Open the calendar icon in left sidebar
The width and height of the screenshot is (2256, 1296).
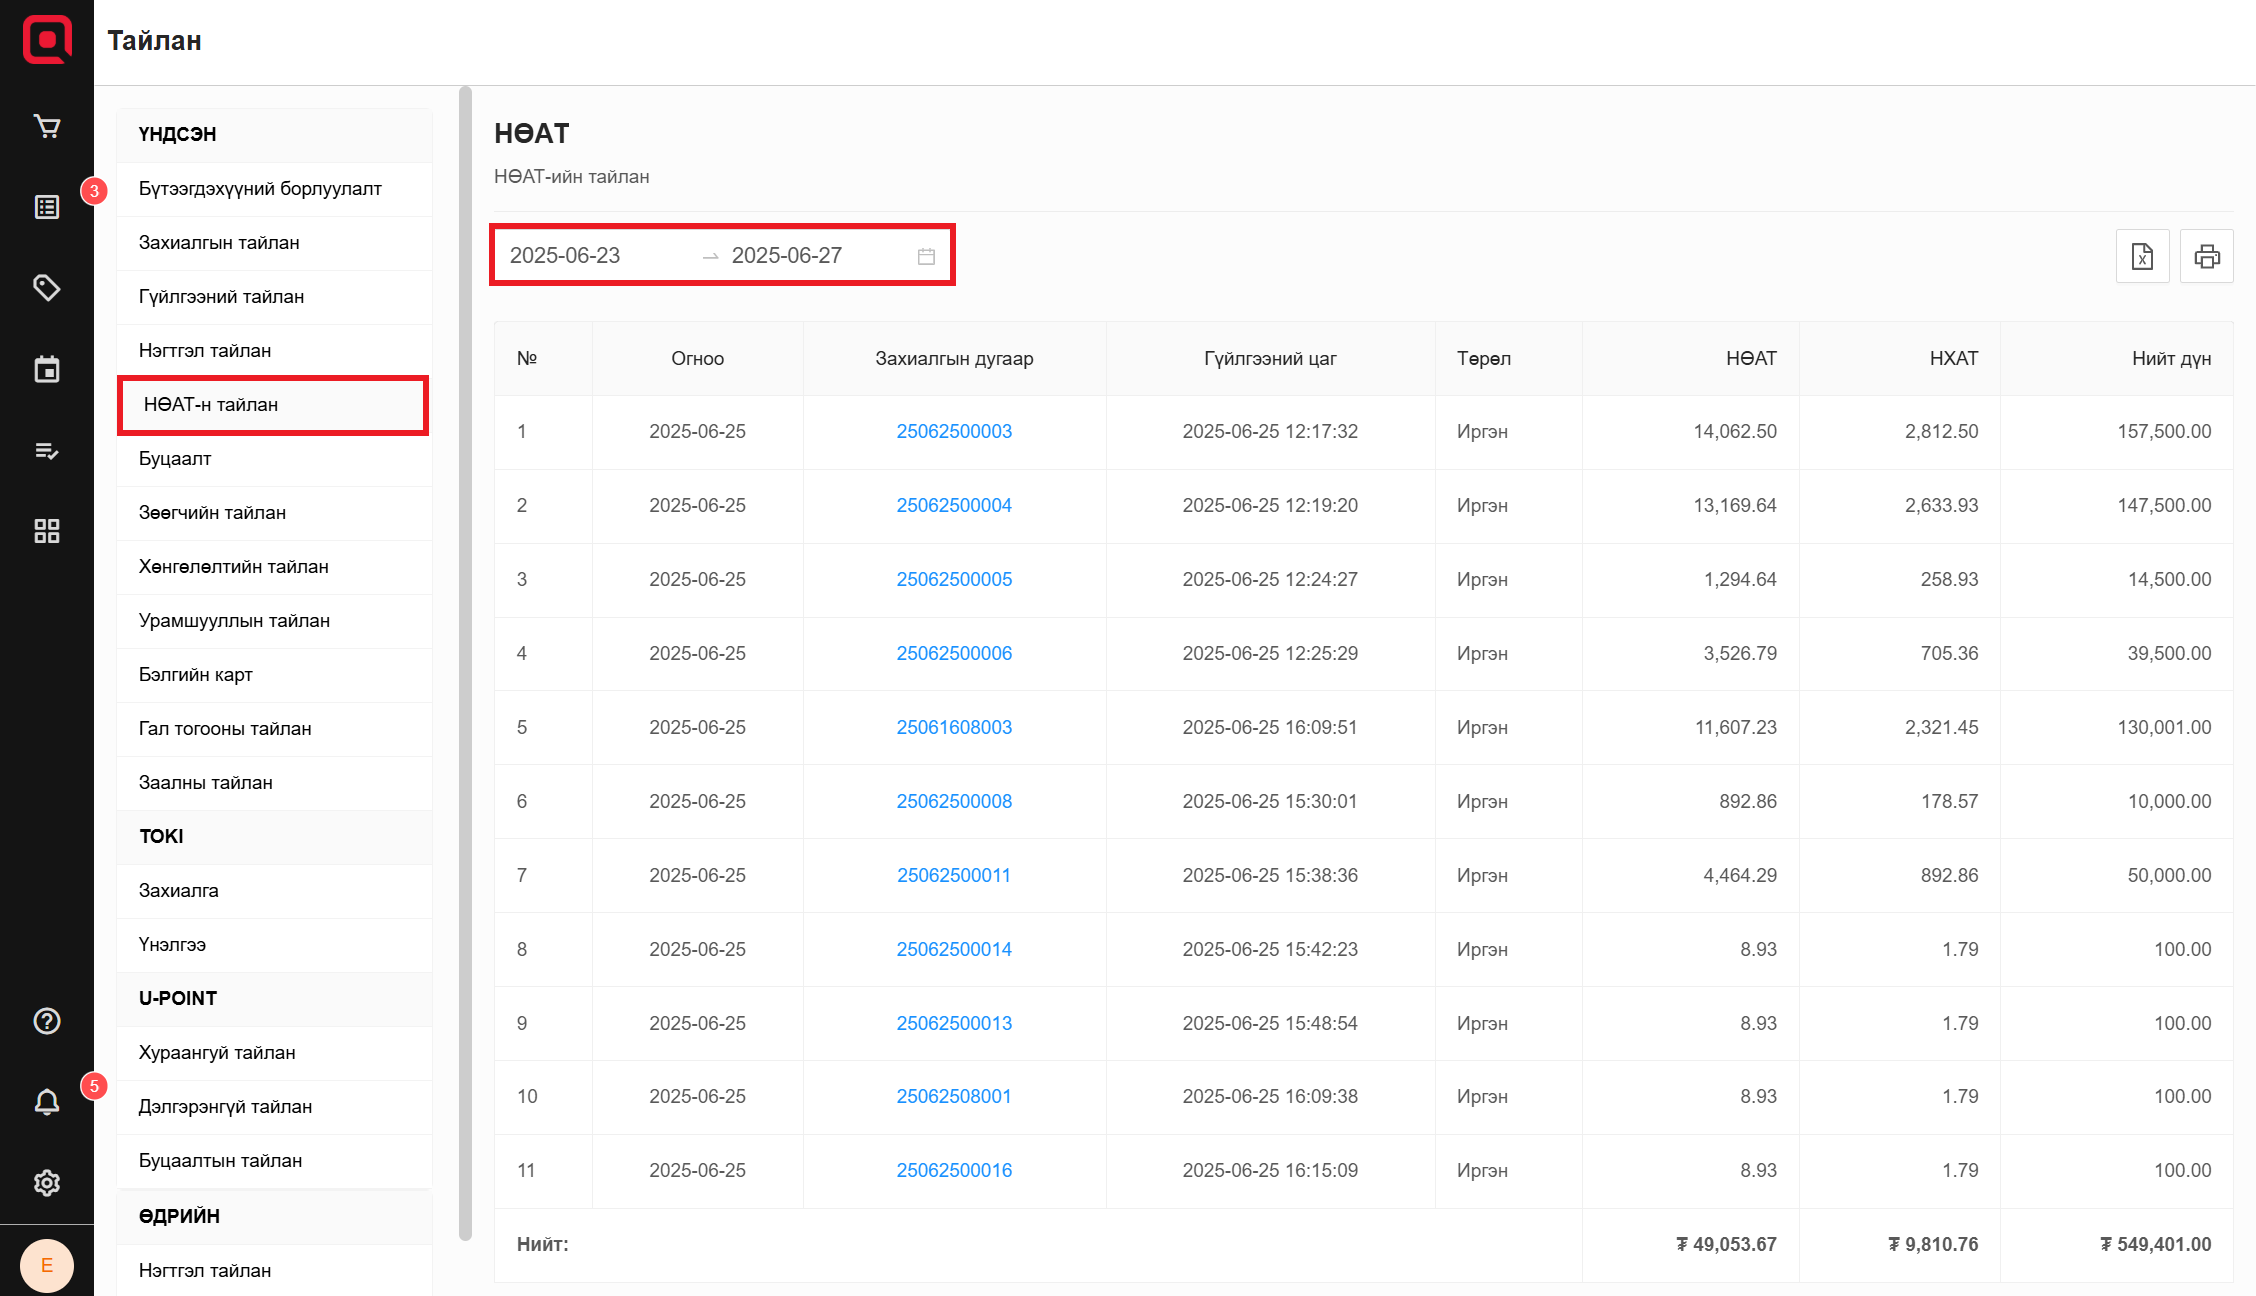point(47,369)
